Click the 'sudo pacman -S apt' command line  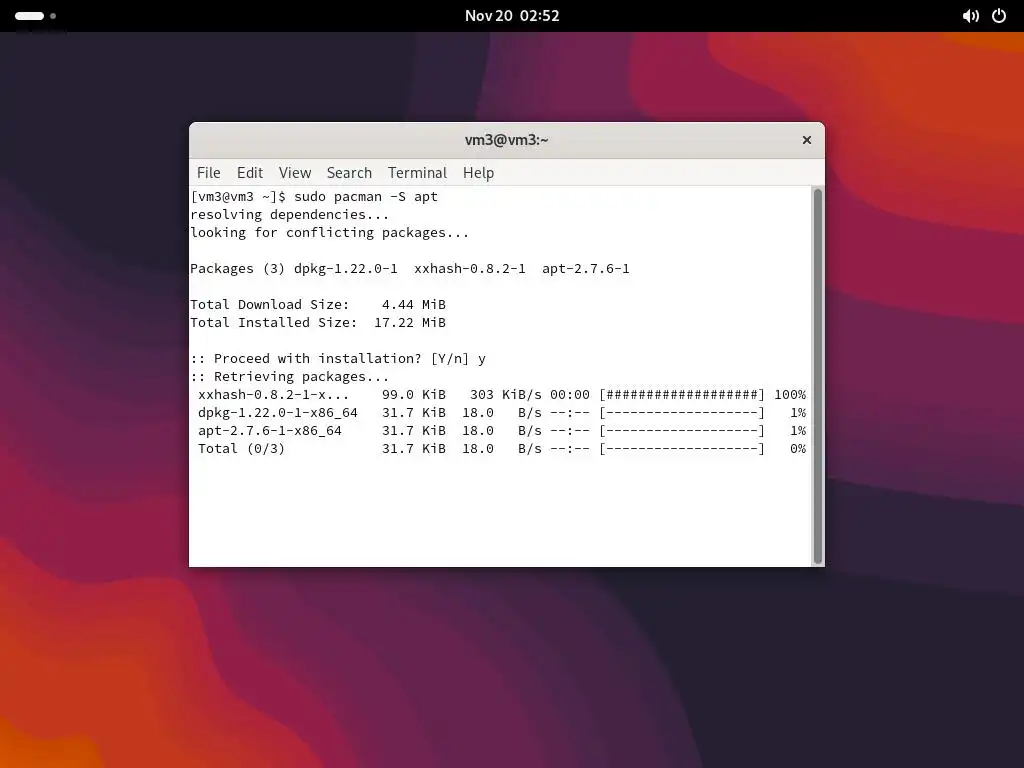click(366, 197)
